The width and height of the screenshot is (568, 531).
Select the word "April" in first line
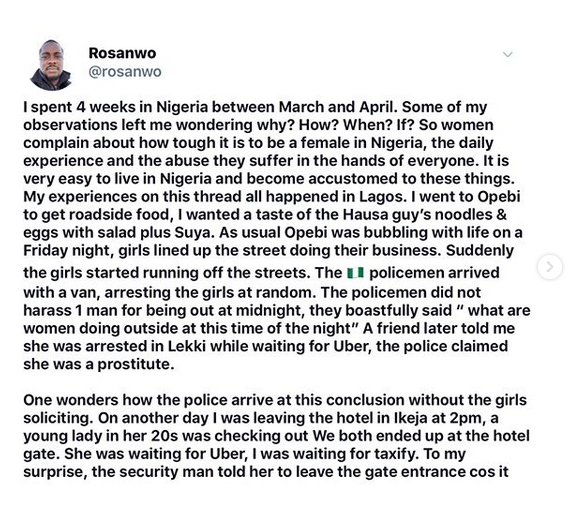378,108
